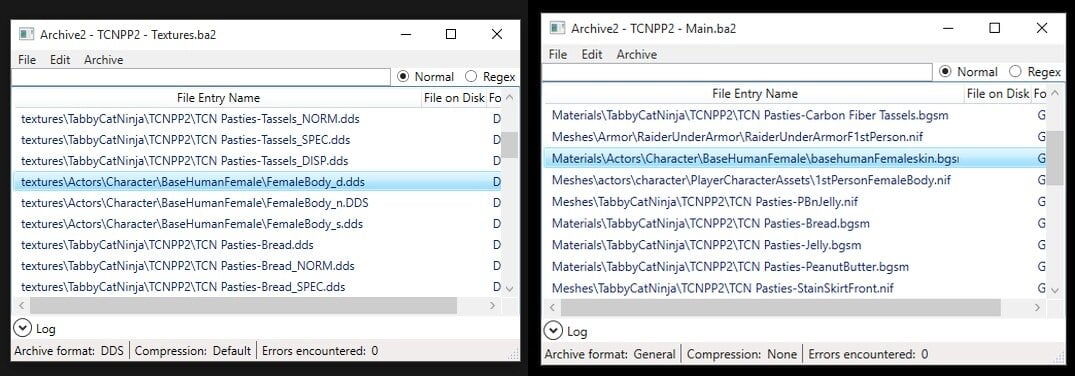Click scroll down arrow in Textures.ba2 list
Image resolution: width=1075 pixels, height=376 pixels.
pyautogui.click(x=509, y=289)
